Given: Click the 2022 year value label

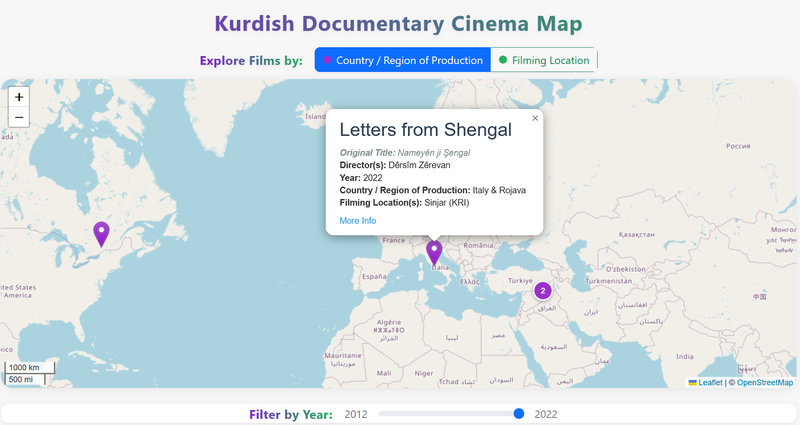Looking at the screenshot, I should 545,414.
